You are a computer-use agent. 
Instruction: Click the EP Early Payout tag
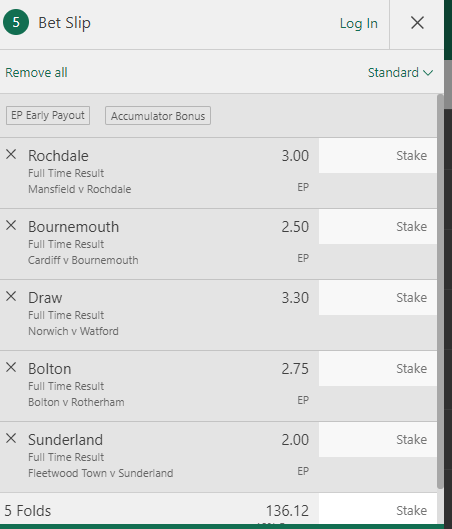tap(48, 115)
